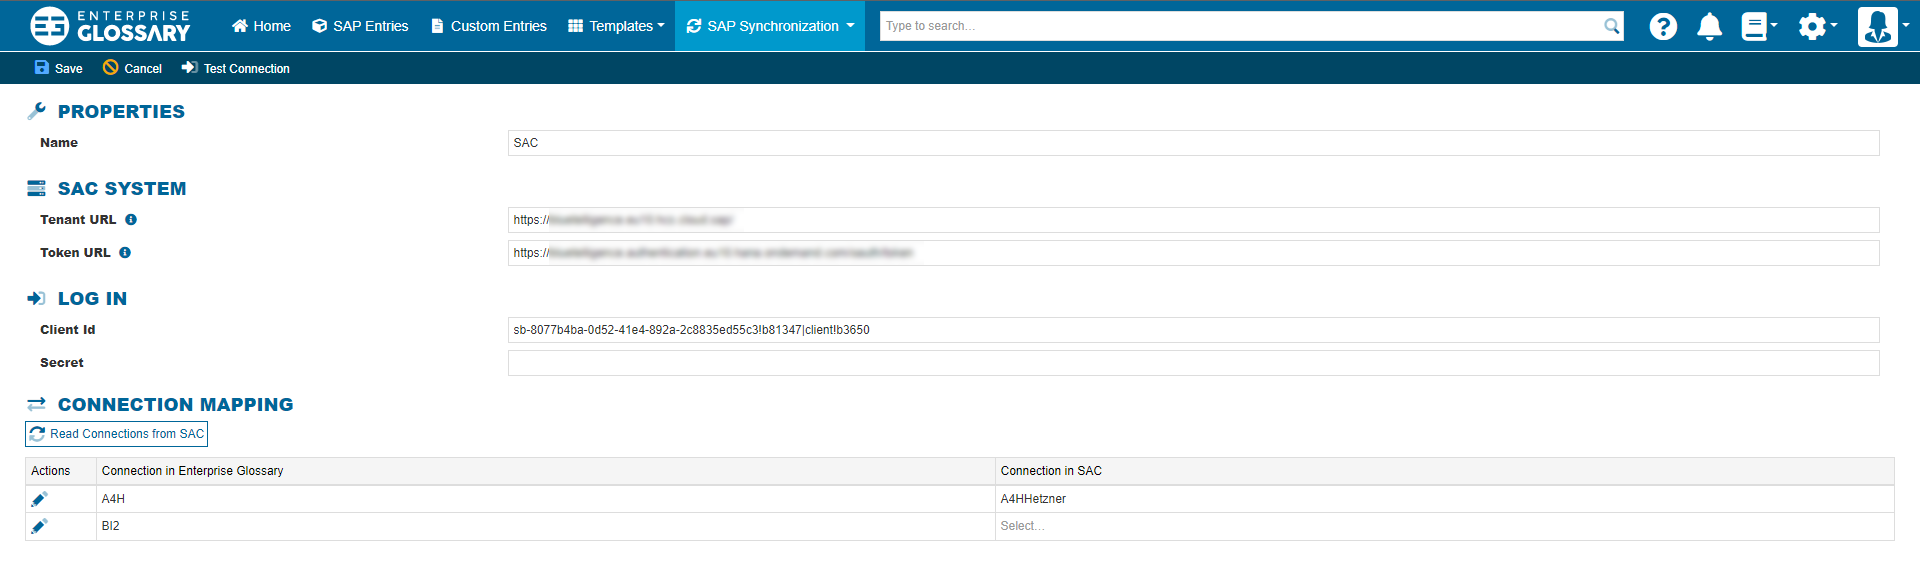Expand the Templates dropdown menu
Viewport: 1920px width, 576px height.
click(x=616, y=26)
